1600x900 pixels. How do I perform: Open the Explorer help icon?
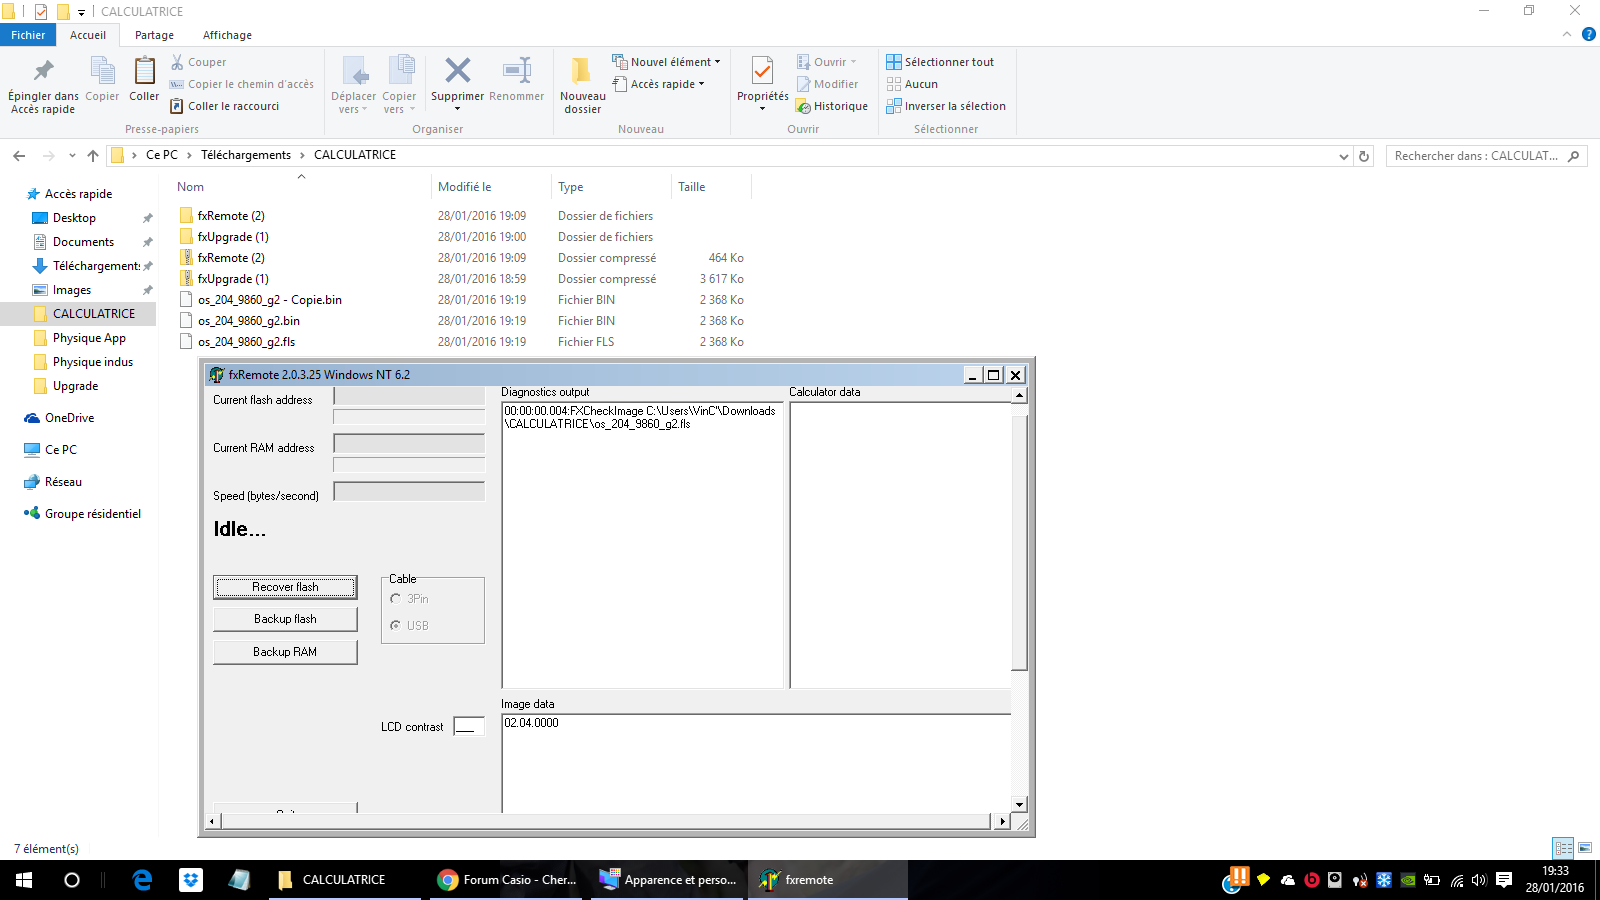[x=1588, y=34]
